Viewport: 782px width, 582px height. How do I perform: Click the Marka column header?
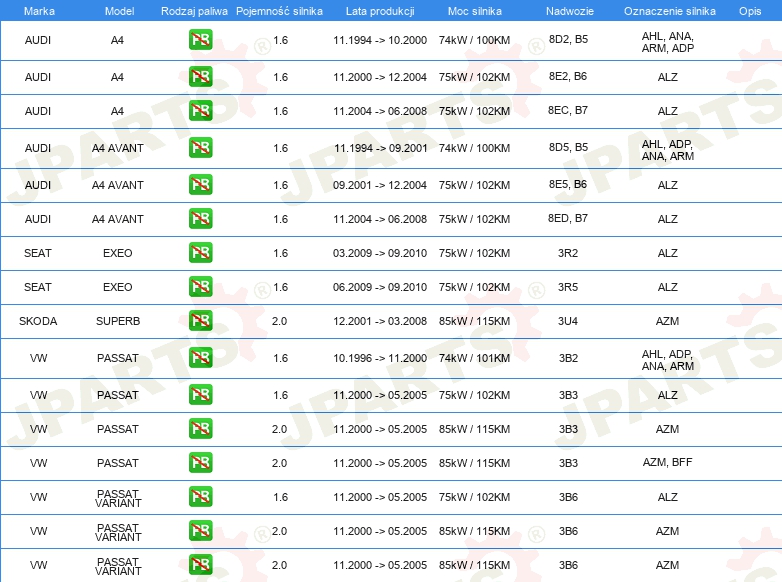coord(39,11)
